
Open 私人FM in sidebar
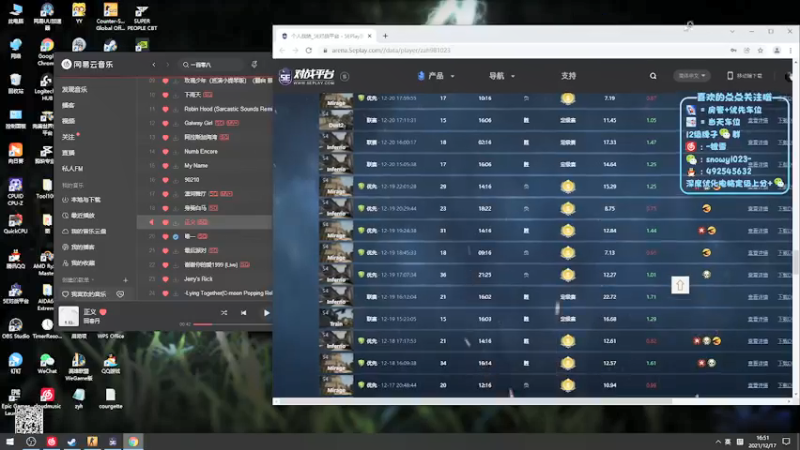coord(72,168)
